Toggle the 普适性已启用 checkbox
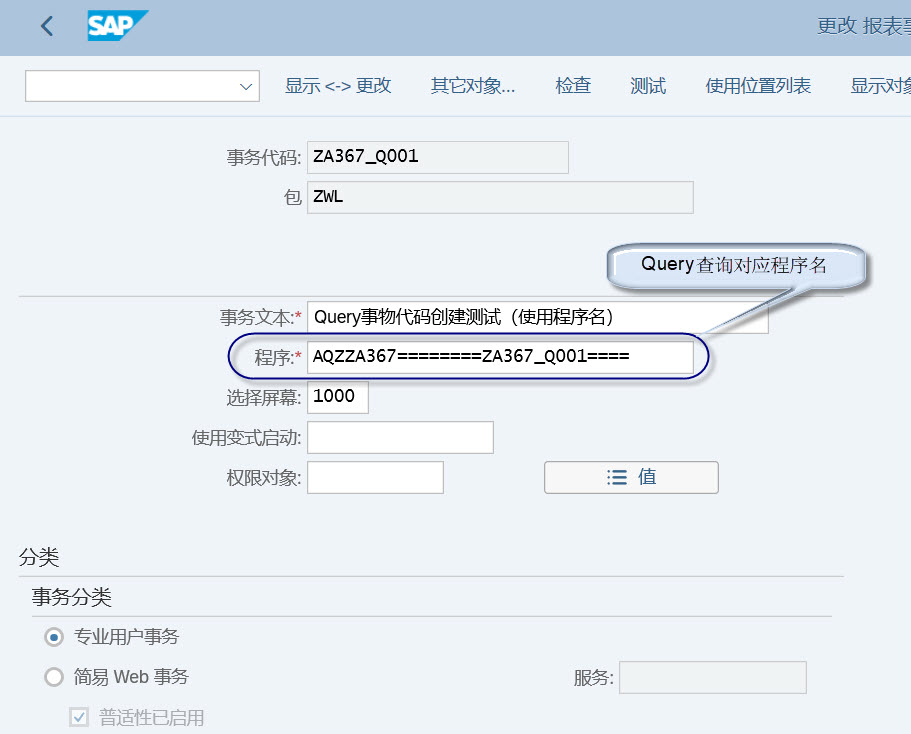The image size is (911, 734). (77, 716)
